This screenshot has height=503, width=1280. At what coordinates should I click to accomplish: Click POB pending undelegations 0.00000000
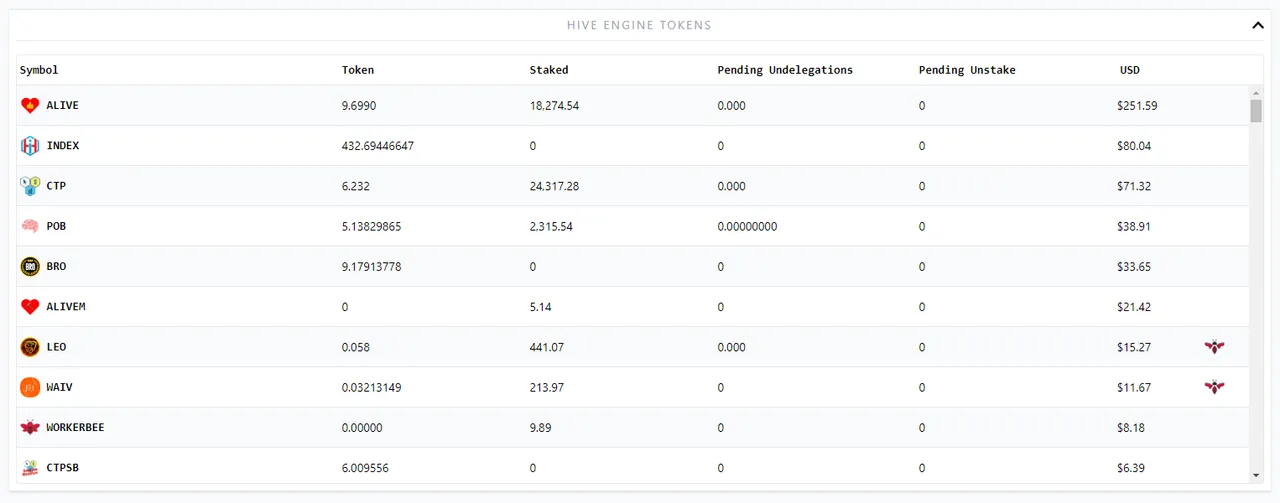(x=748, y=226)
